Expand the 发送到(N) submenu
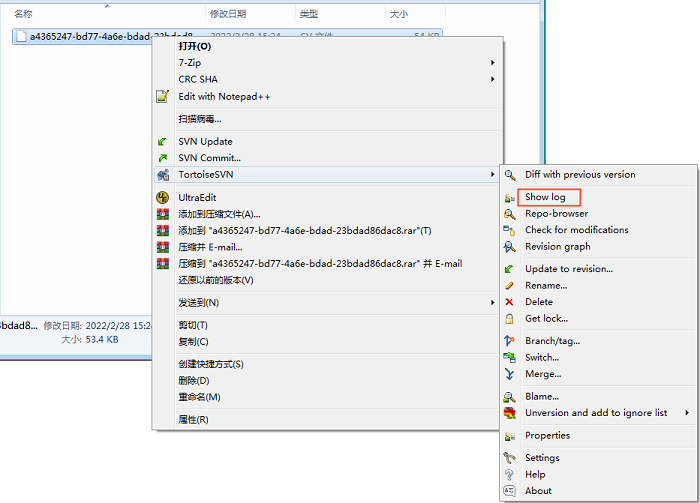Image resolution: width=700 pixels, height=503 pixels. click(492, 303)
